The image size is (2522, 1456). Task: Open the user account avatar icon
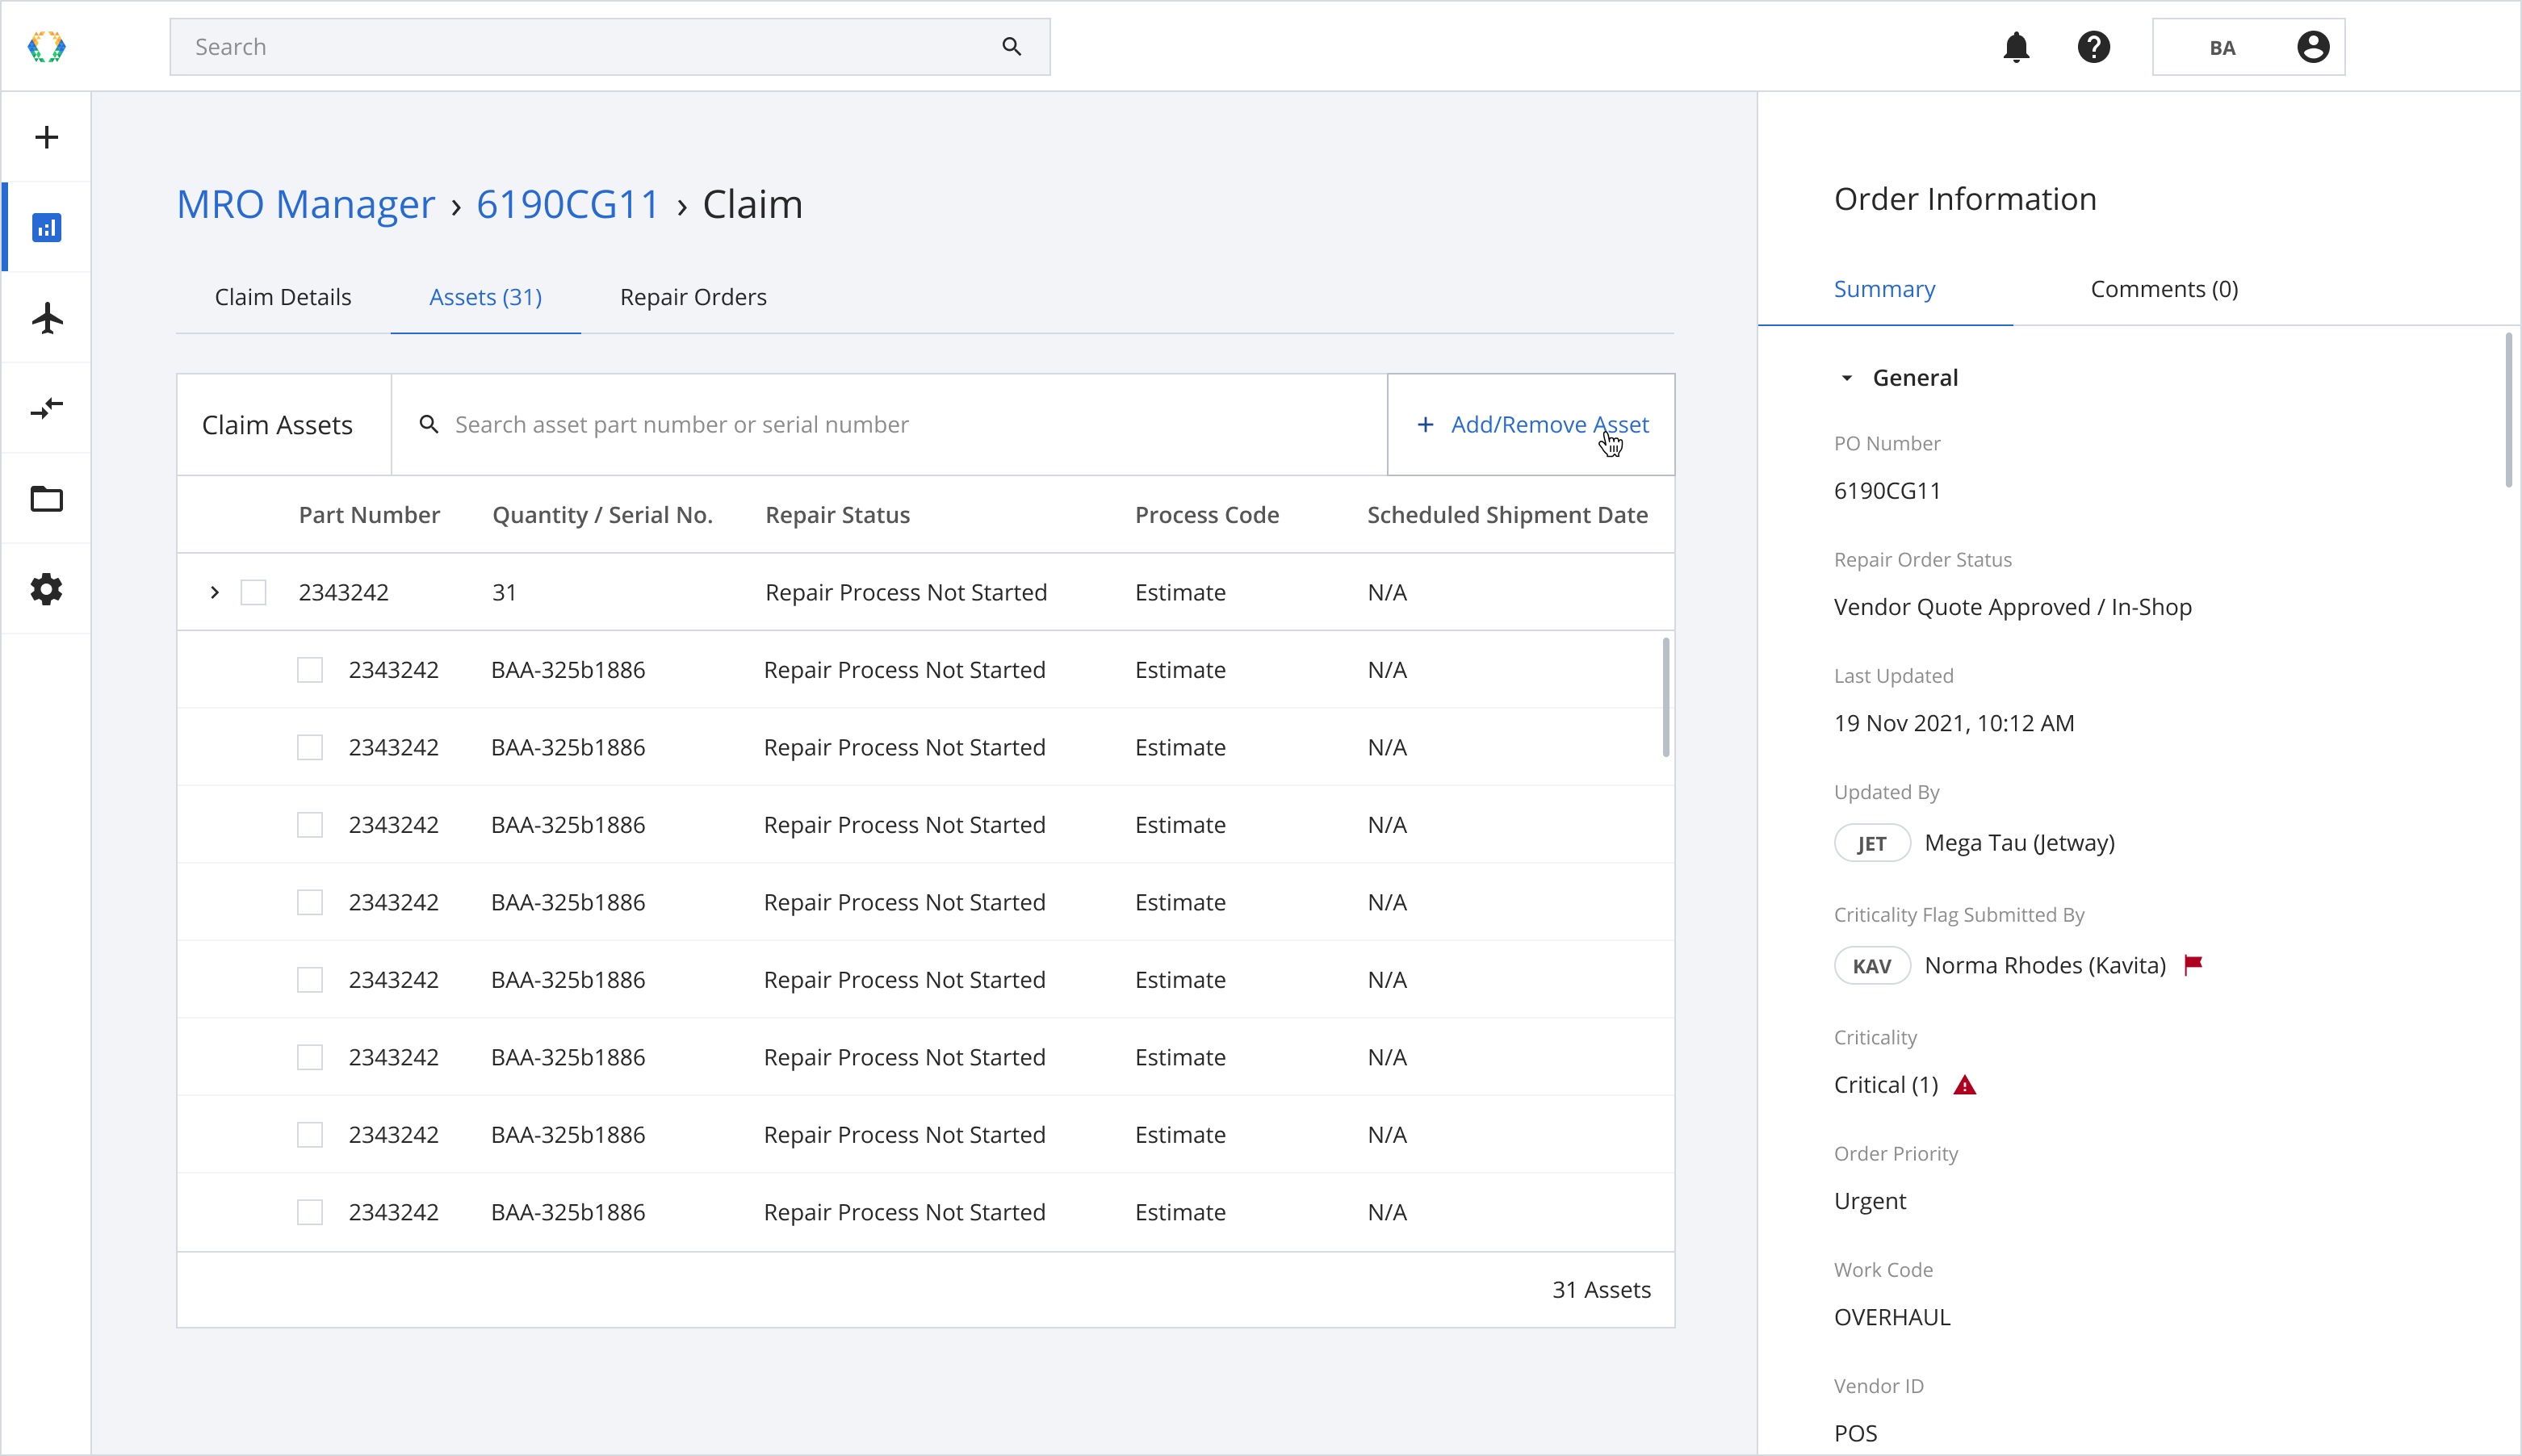pyautogui.click(x=2312, y=47)
